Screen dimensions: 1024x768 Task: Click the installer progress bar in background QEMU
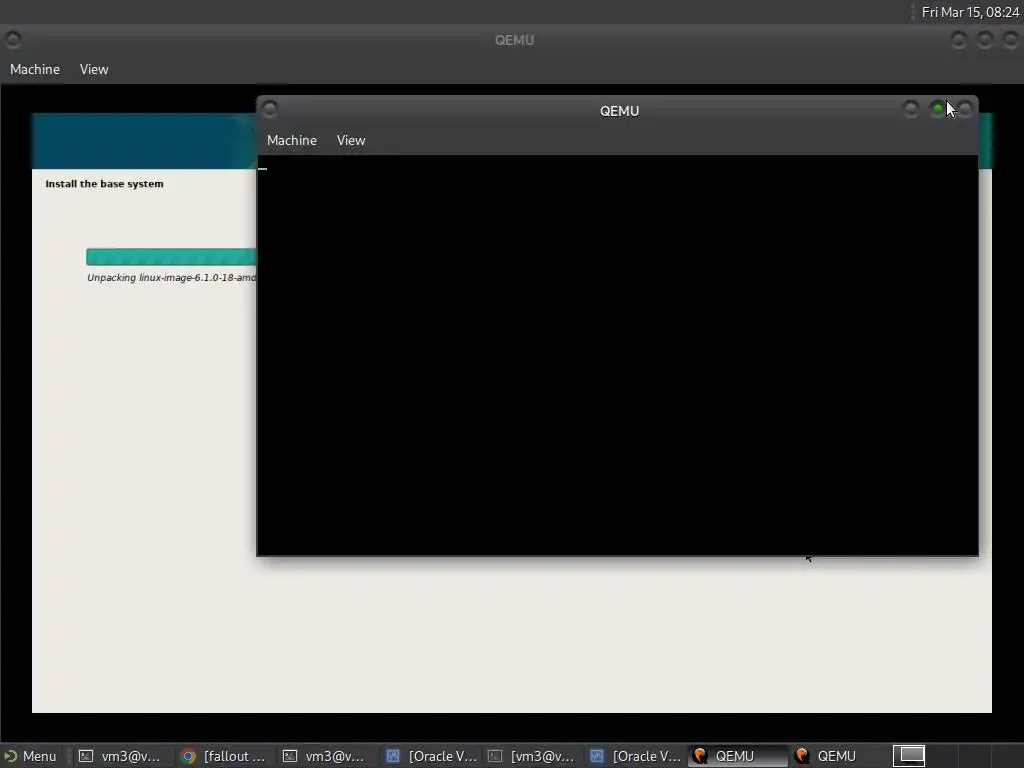[171, 257]
